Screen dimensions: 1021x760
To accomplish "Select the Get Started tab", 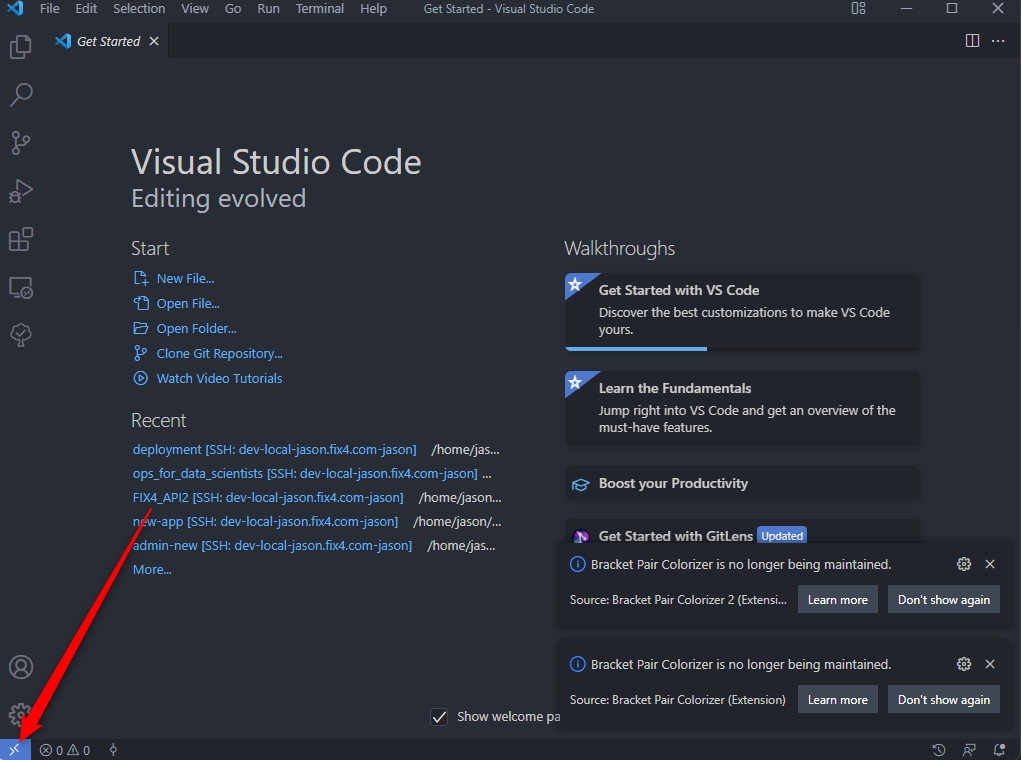I will coord(108,41).
